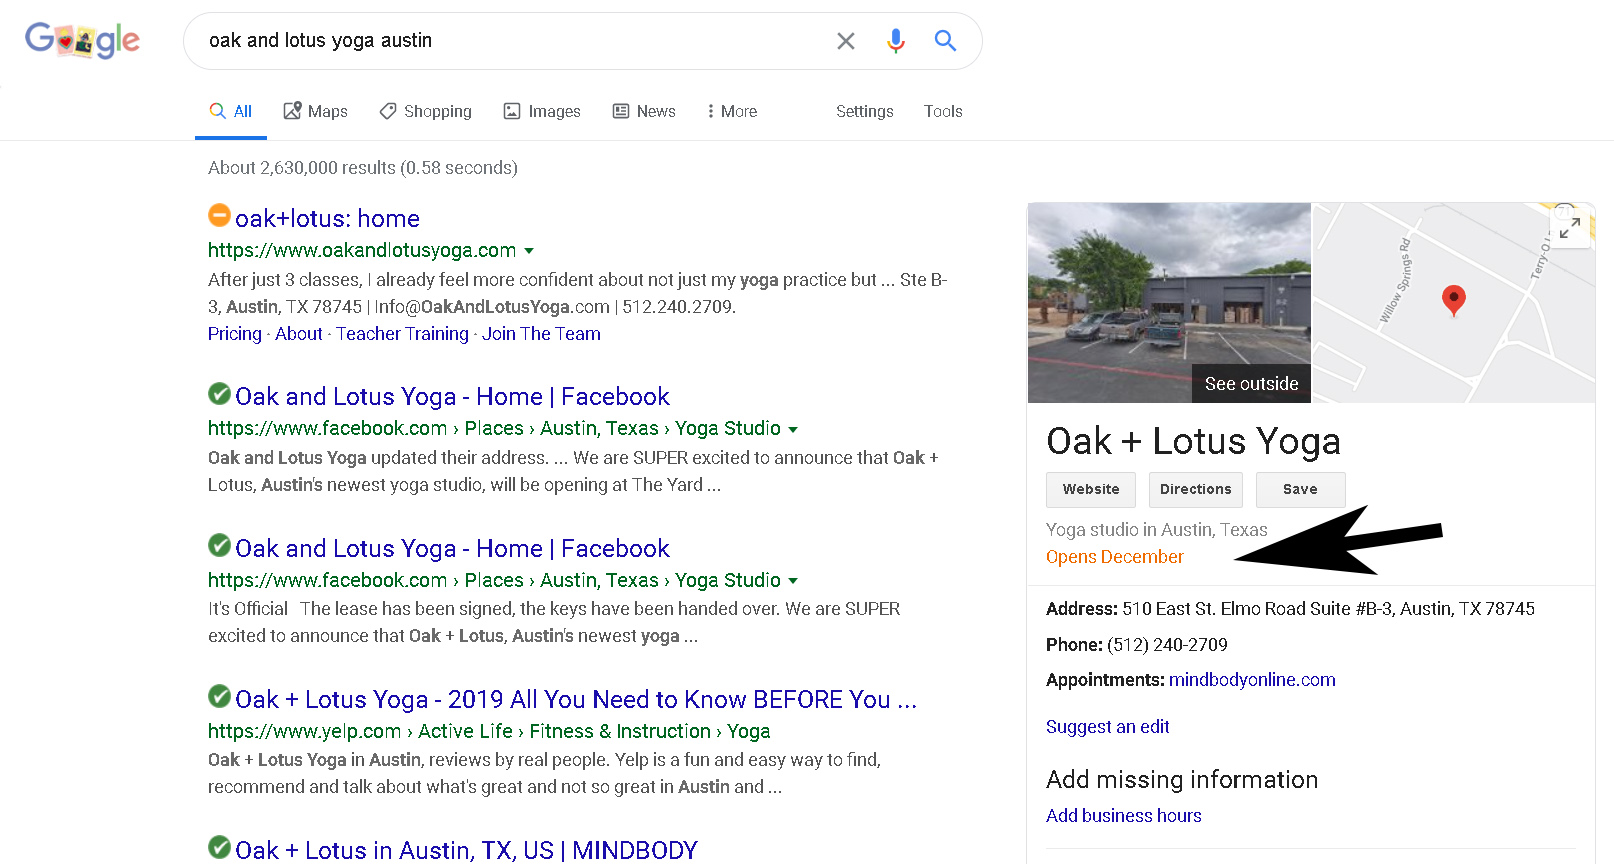Click the address 510 East St. Elmo Road
The width and height of the screenshot is (1614, 864).
click(1328, 609)
